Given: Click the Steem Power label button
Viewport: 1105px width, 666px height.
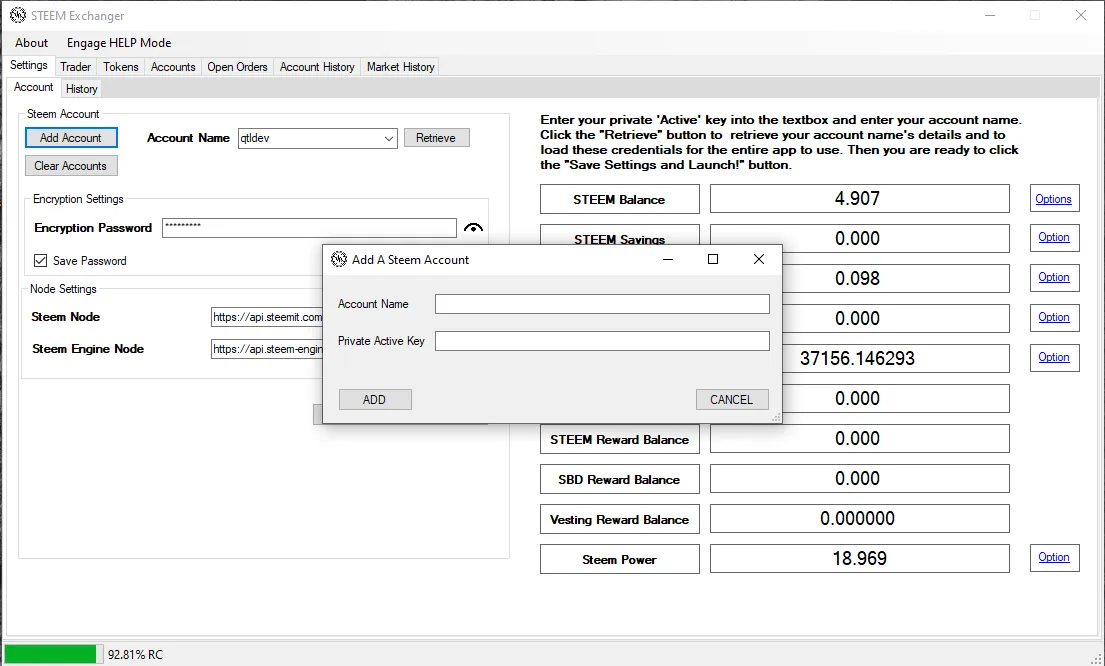Looking at the screenshot, I should point(619,560).
